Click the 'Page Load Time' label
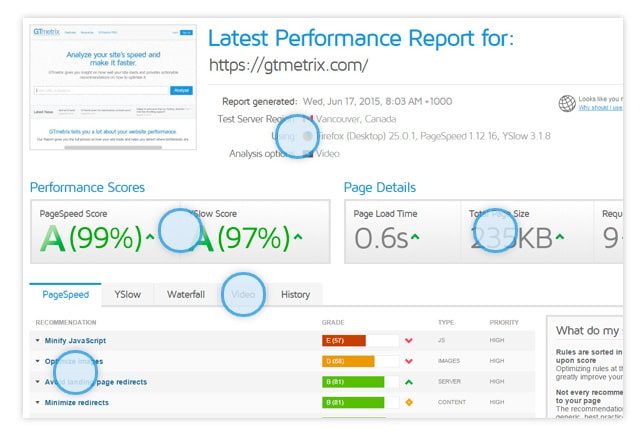Screen dimensions: 643x438 click(x=385, y=214)
